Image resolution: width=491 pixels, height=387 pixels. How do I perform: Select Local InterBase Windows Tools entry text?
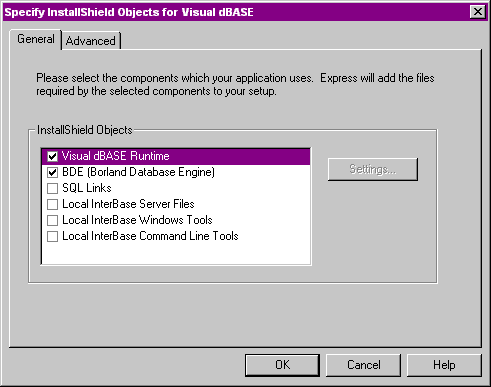[x=137, y=220]
